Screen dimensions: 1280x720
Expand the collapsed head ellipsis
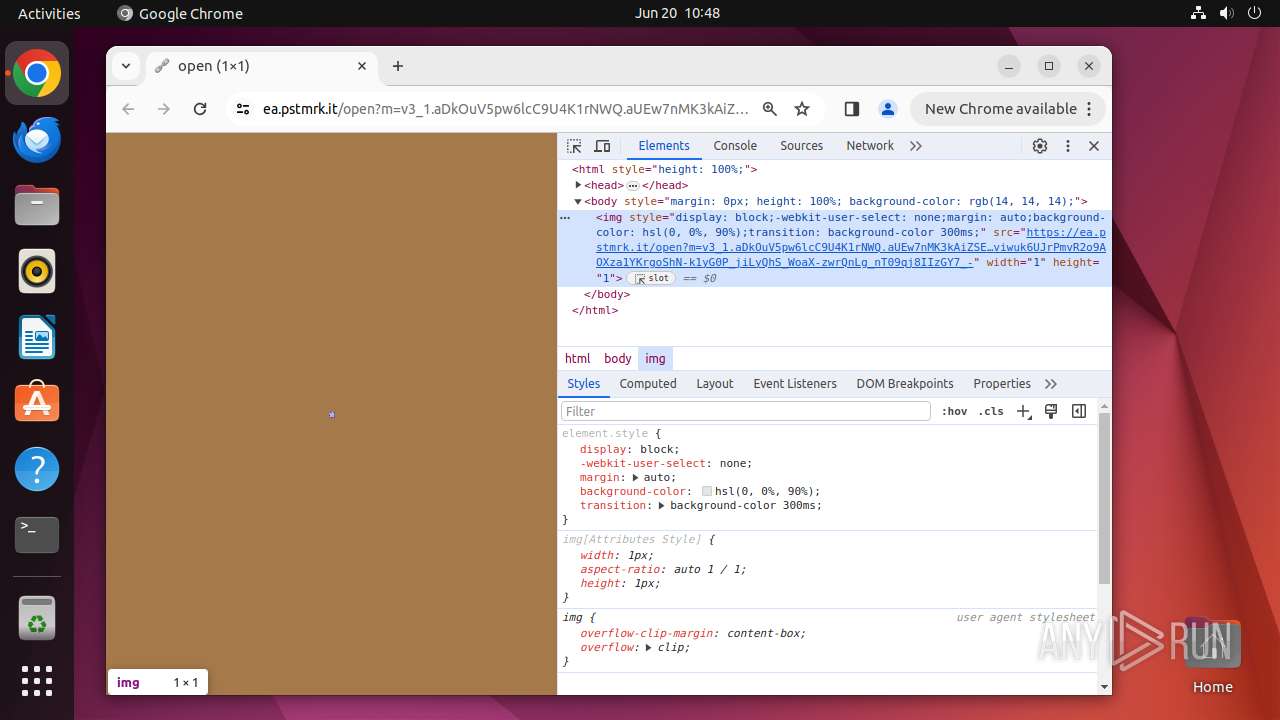click(633, 186)
